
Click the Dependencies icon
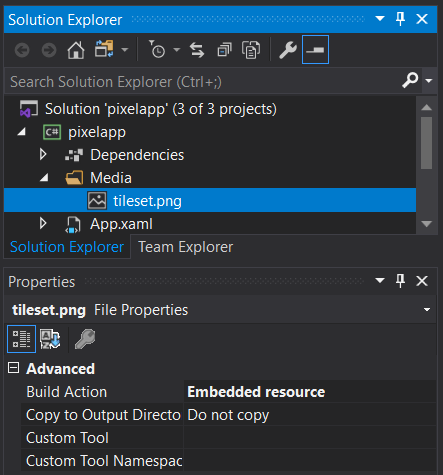pyautogui.click(x=74, y=155)
